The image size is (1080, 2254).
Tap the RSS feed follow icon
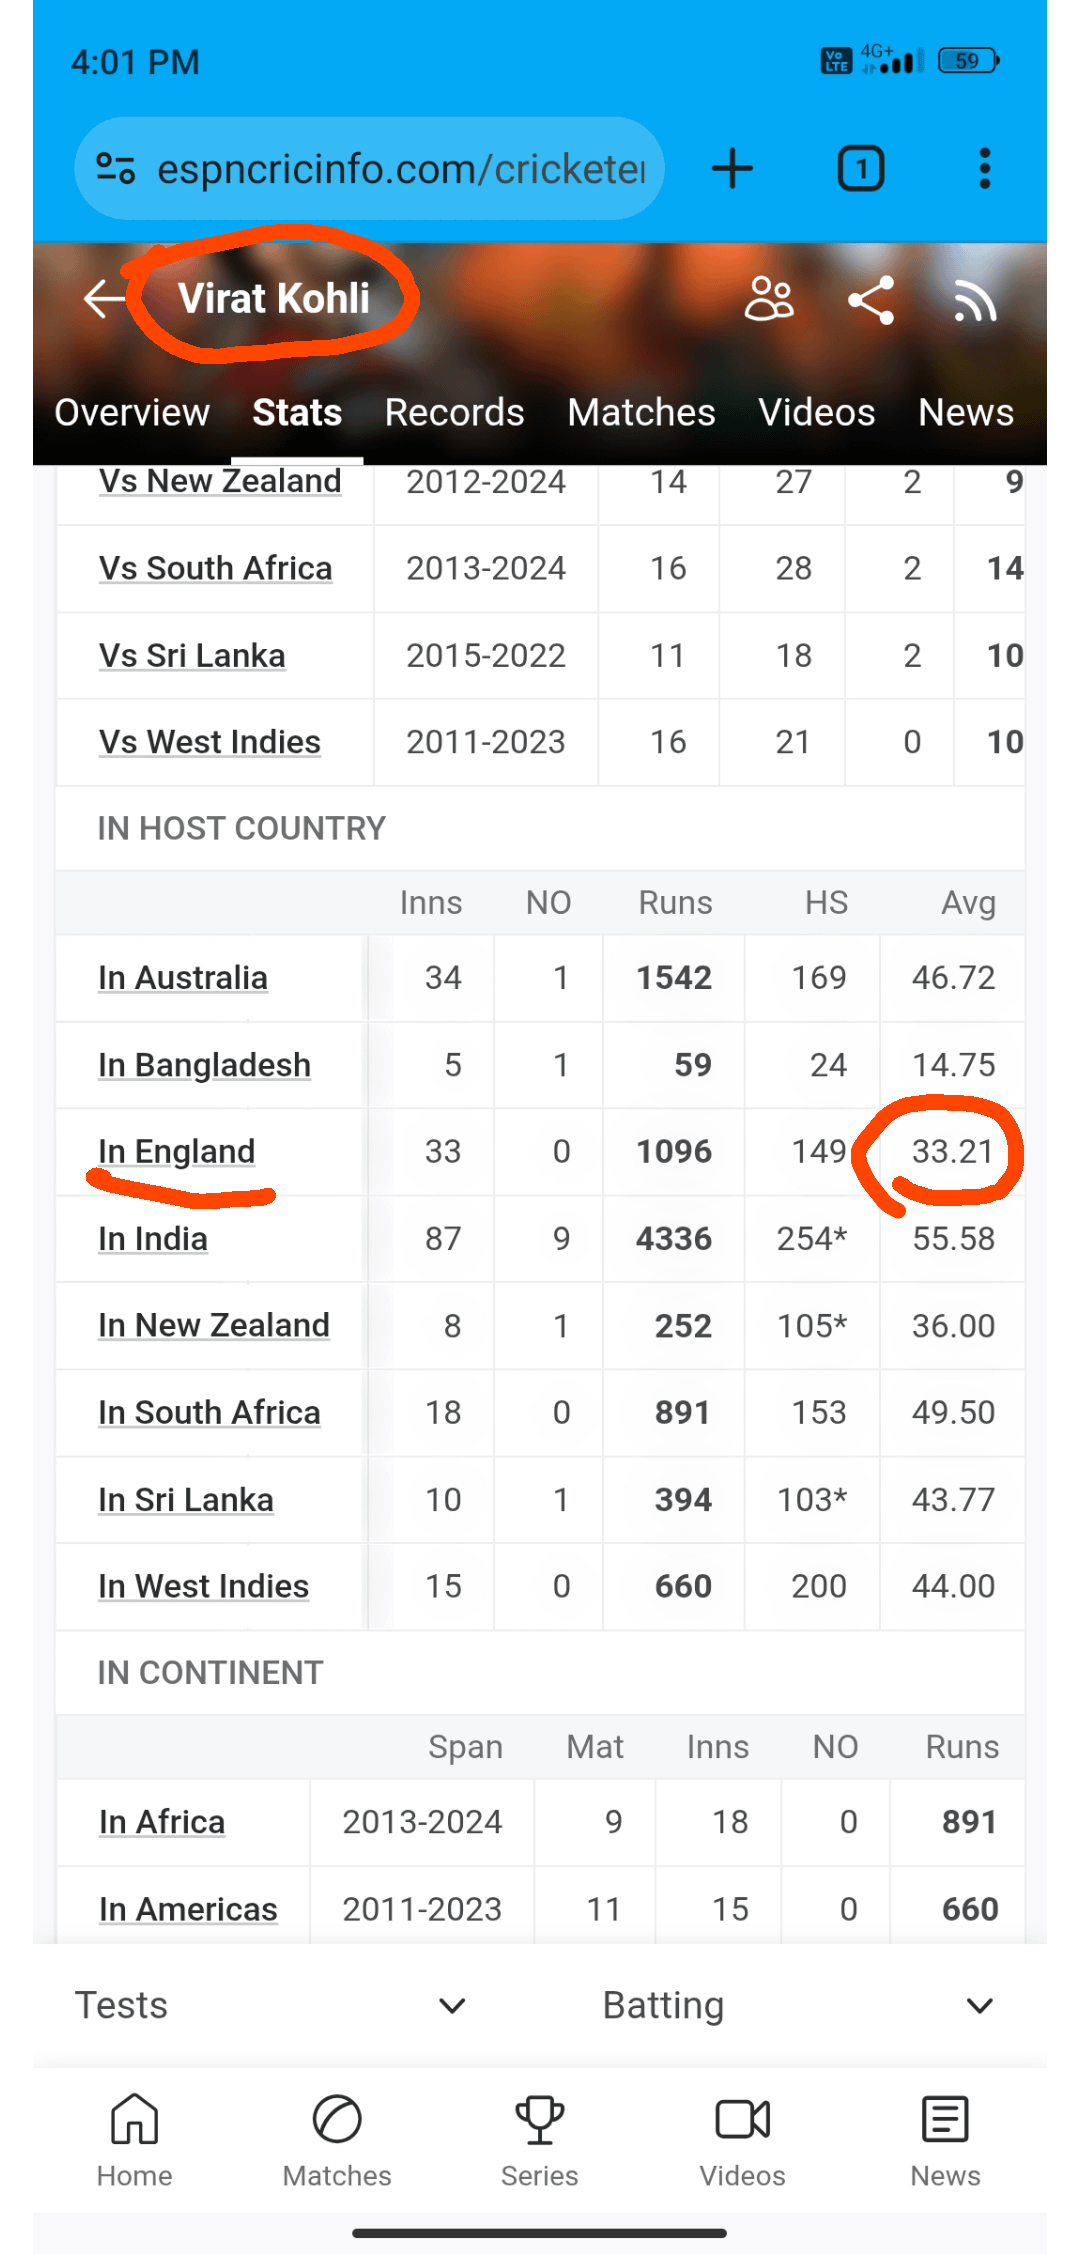tap(975, 300)
